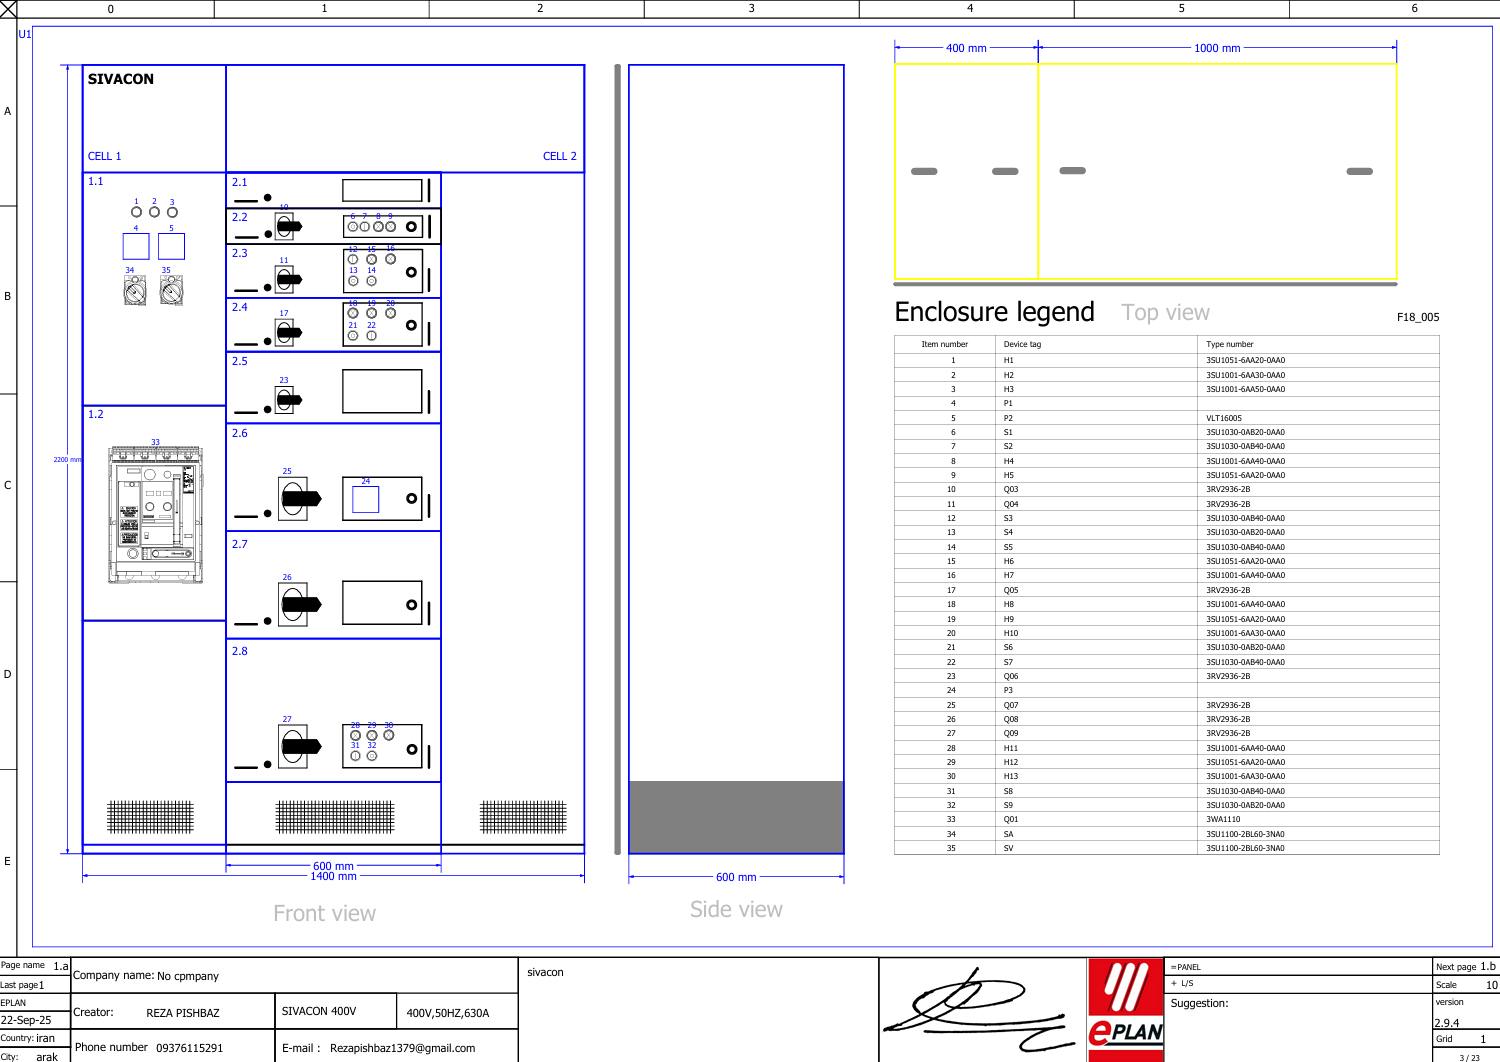This screenshot has width=1500, height=1062.
Task: Click the 'Enclosure legend' title text
Action: coord(994,312)
